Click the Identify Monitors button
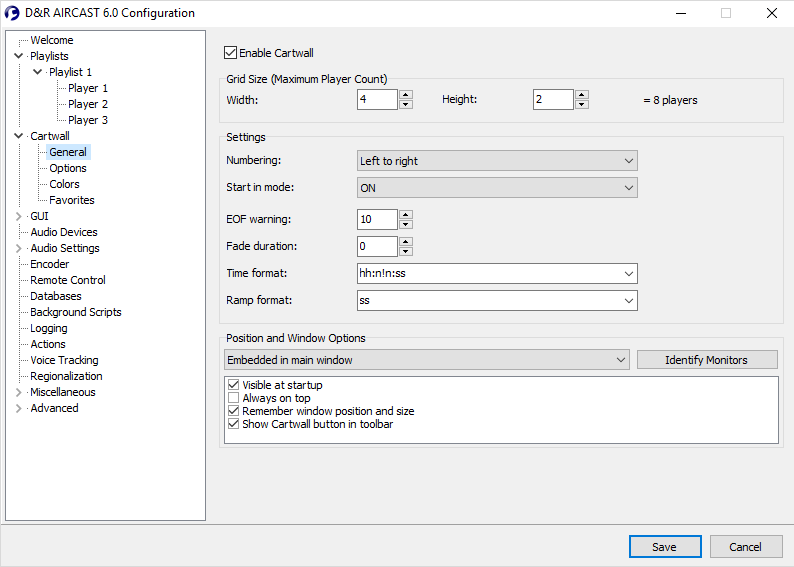The width and height of the screenshot is (794, 567). click(706, 360)
